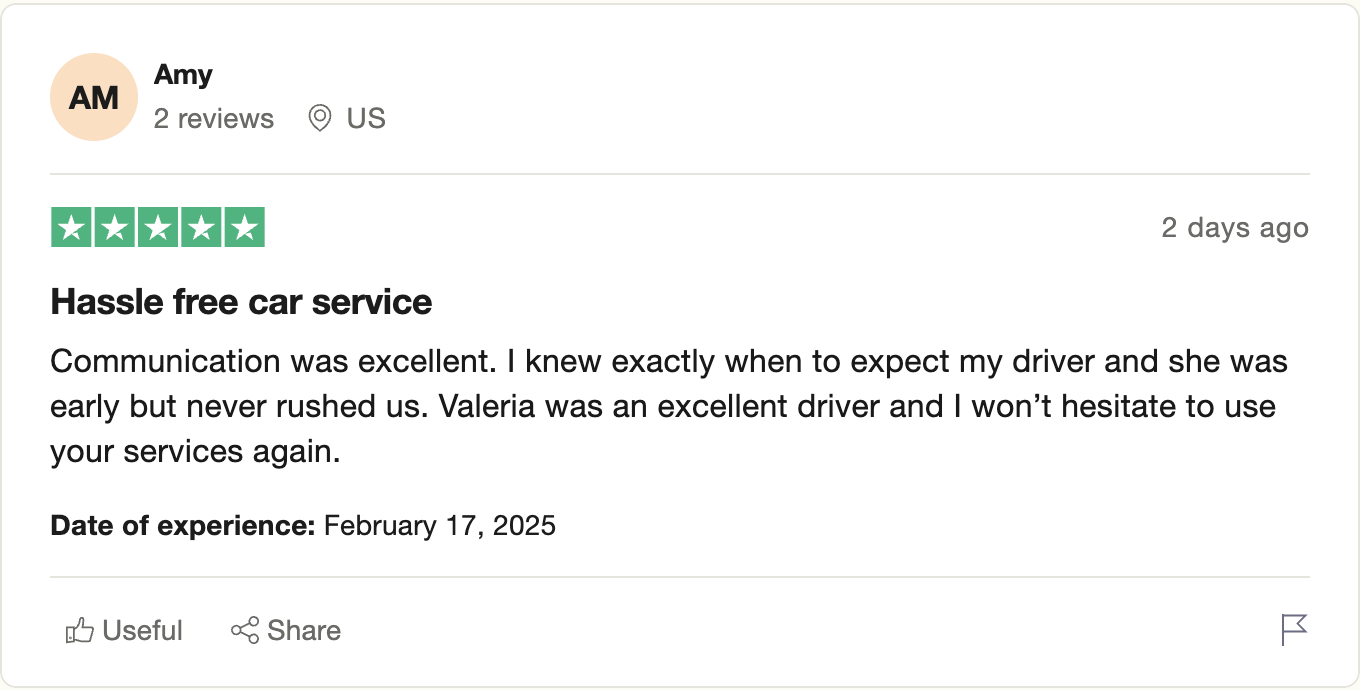Viewport: 1360px width, 690px height.
Task: Click the first green rating star
Action: pyautogui.click(x=71, y=227)
